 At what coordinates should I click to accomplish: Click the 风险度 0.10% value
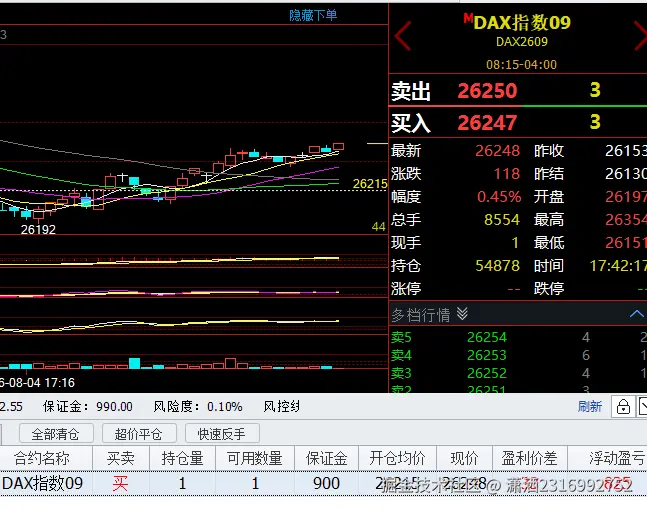coord(224,407)
